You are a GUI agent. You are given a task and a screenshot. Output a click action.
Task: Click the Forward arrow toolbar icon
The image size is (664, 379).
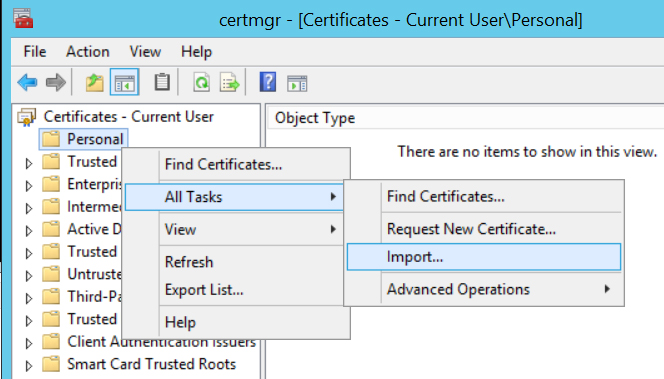click(x=55, y=82)
